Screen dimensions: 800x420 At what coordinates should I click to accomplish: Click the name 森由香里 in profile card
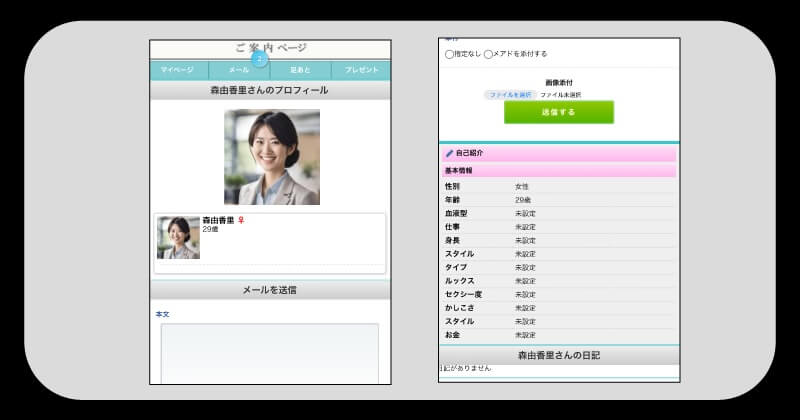click(x=218, y=220)
